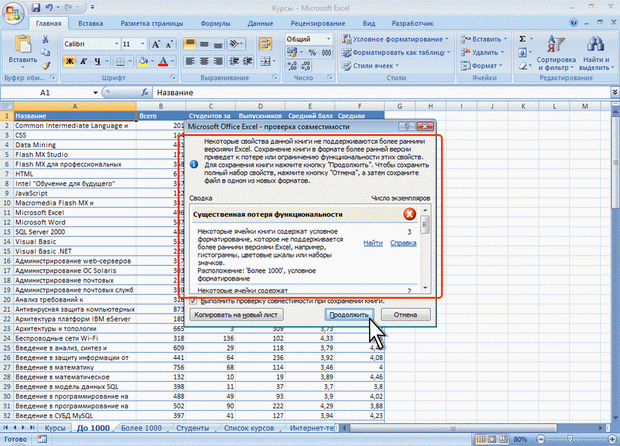Click the fill color bucket icon
This screenshot has height=446, width=620.
[143, 61]
